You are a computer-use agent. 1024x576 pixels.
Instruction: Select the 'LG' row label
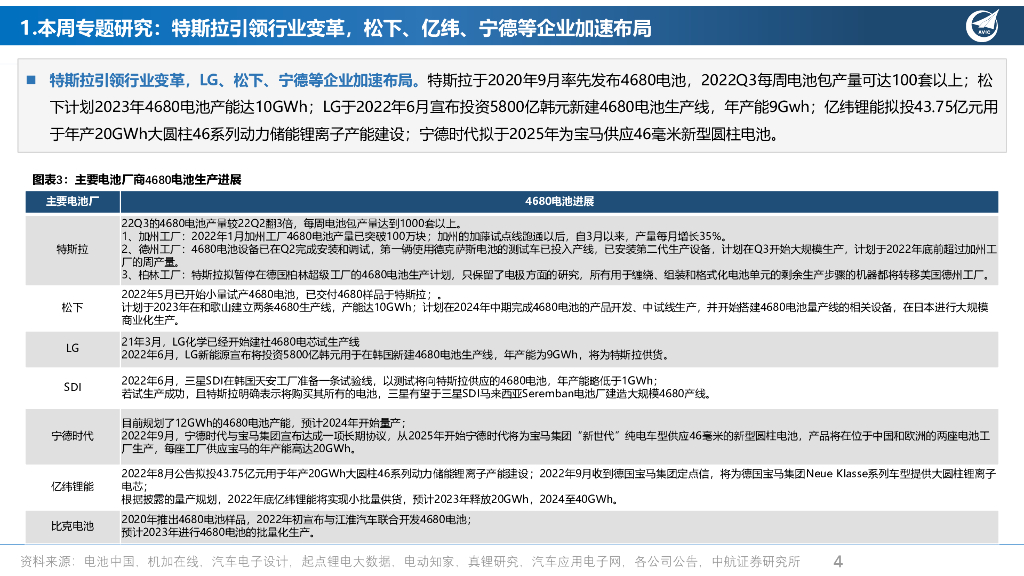pyautogui.click(x=72, y=348)
